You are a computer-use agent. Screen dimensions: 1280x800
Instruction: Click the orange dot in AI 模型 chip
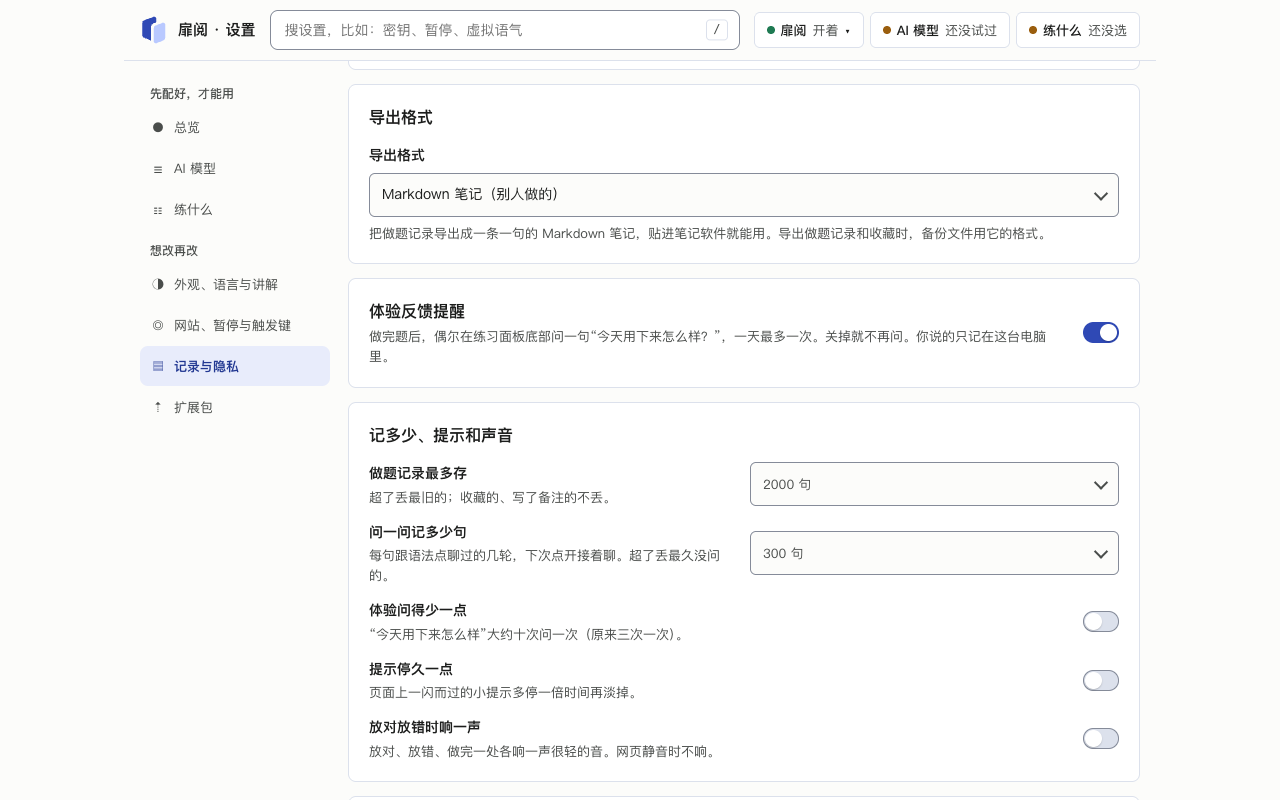pyautogui.click(x=887, y=30)
